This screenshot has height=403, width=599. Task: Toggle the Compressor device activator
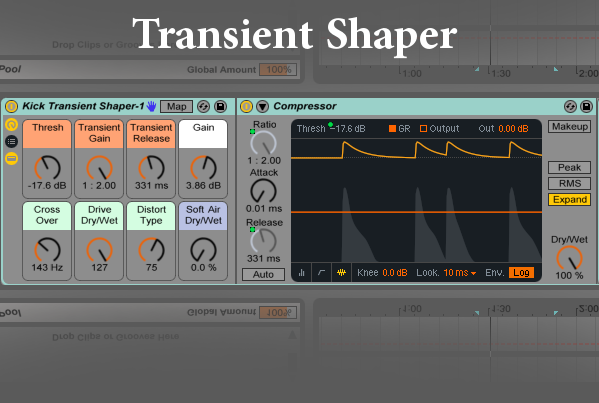click(x=246, y=106)
